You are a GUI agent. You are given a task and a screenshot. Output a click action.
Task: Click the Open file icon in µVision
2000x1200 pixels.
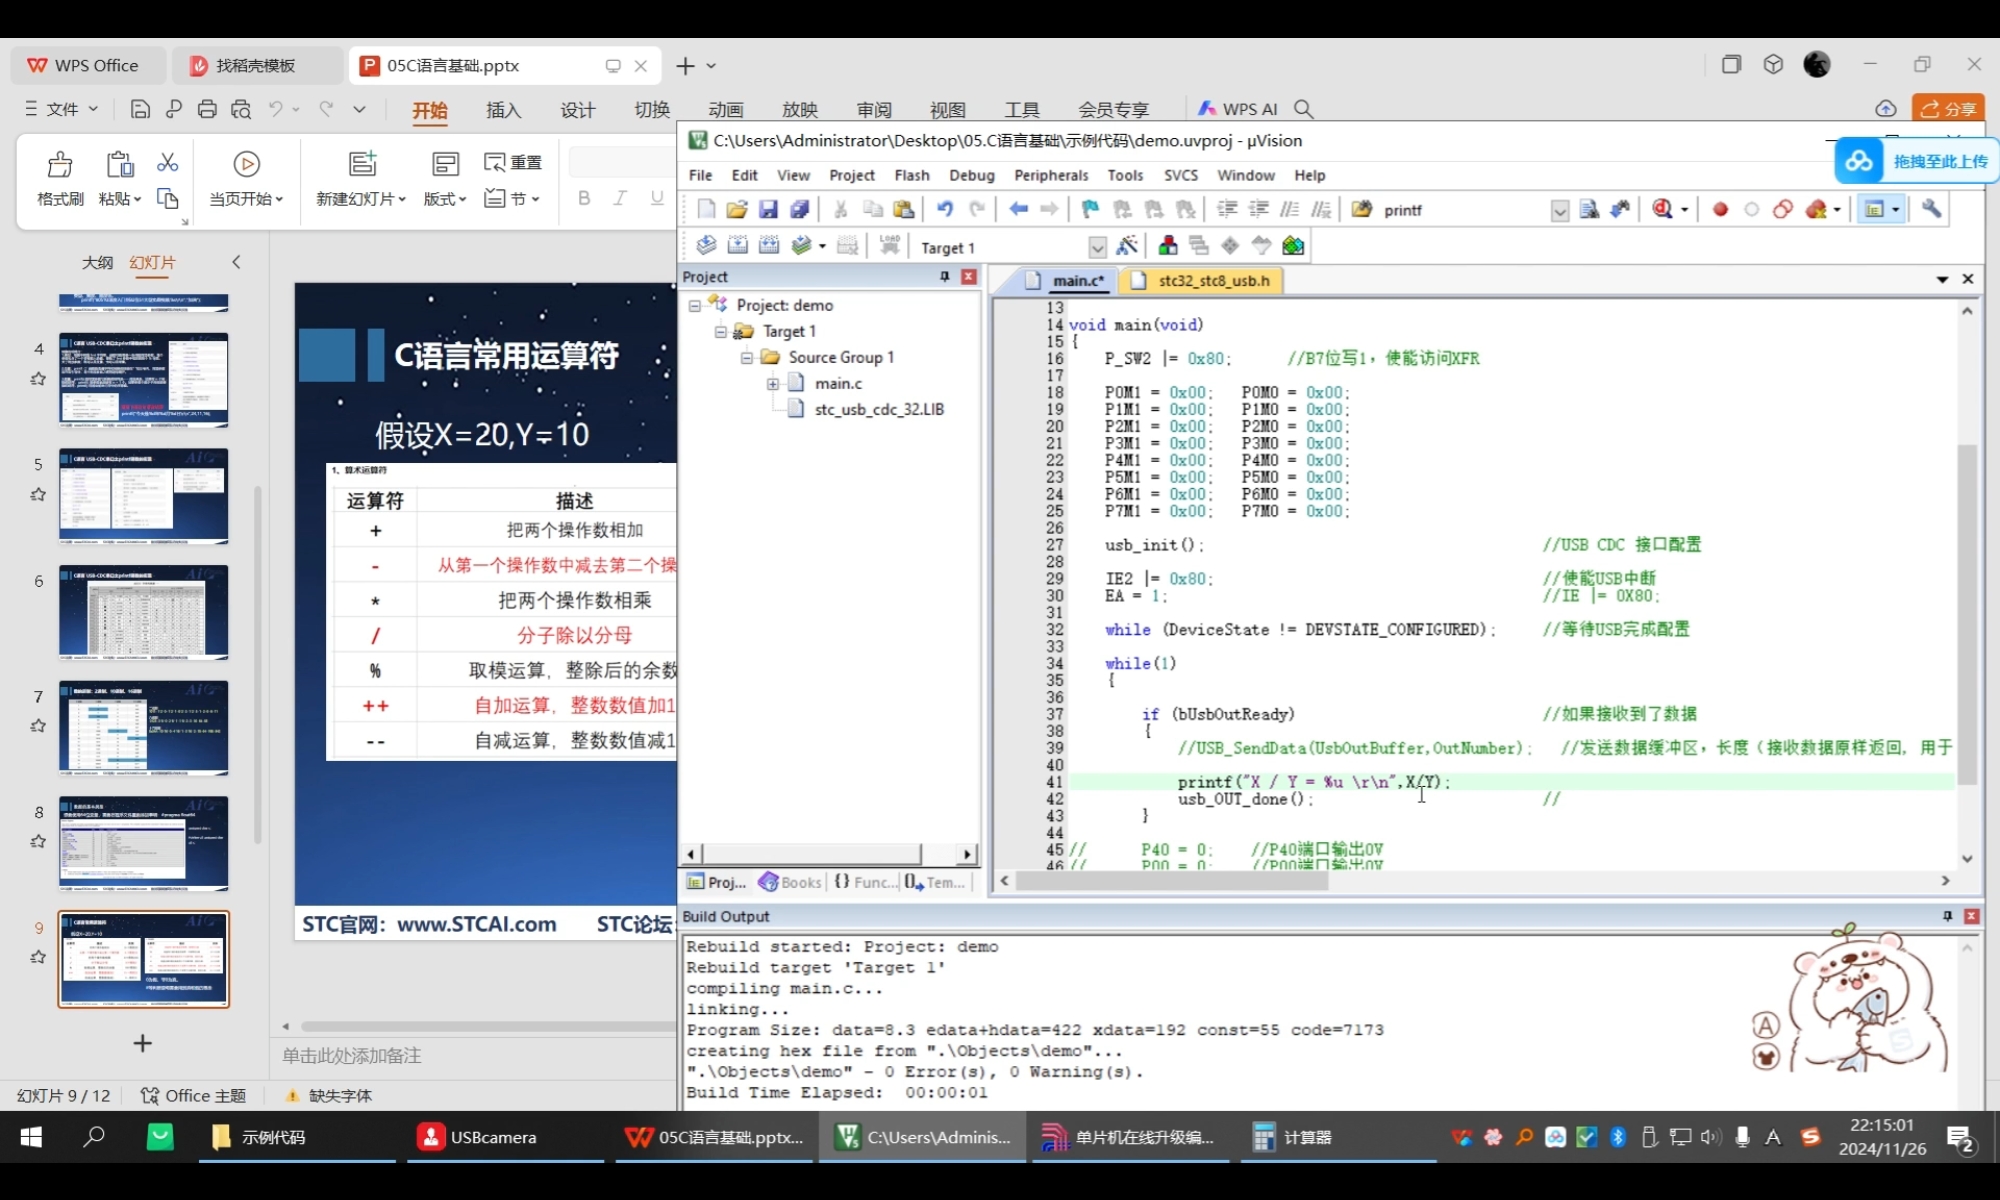pyautogui.click(x=737, y=209)
